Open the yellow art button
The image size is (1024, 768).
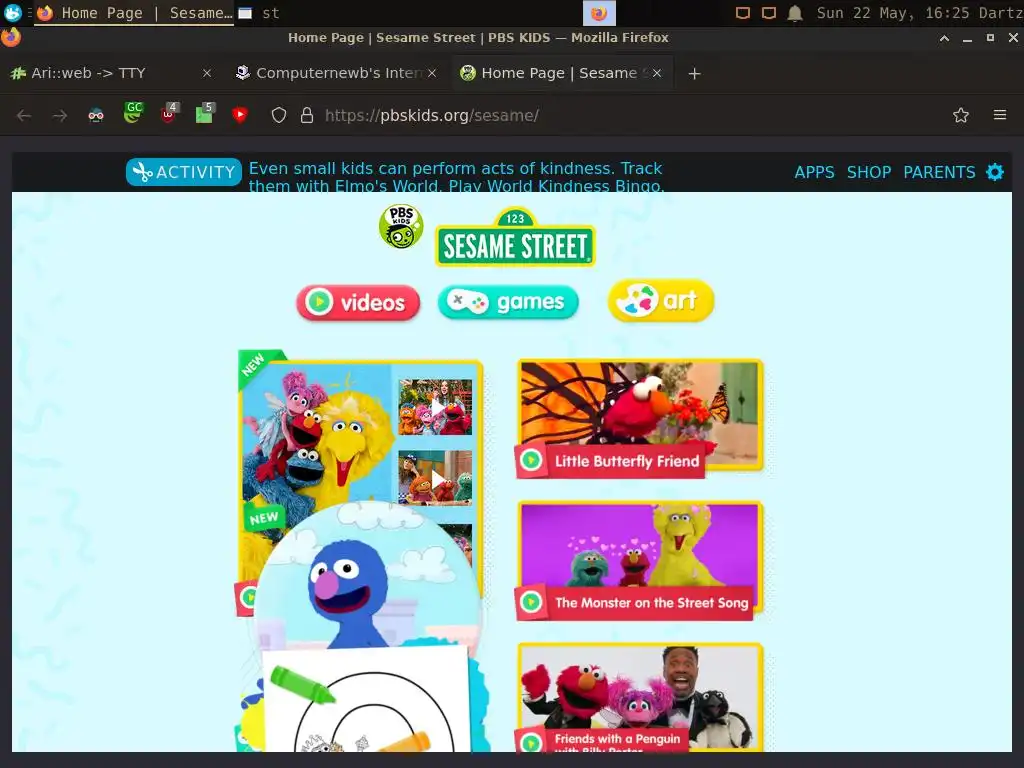coord(661,301)
